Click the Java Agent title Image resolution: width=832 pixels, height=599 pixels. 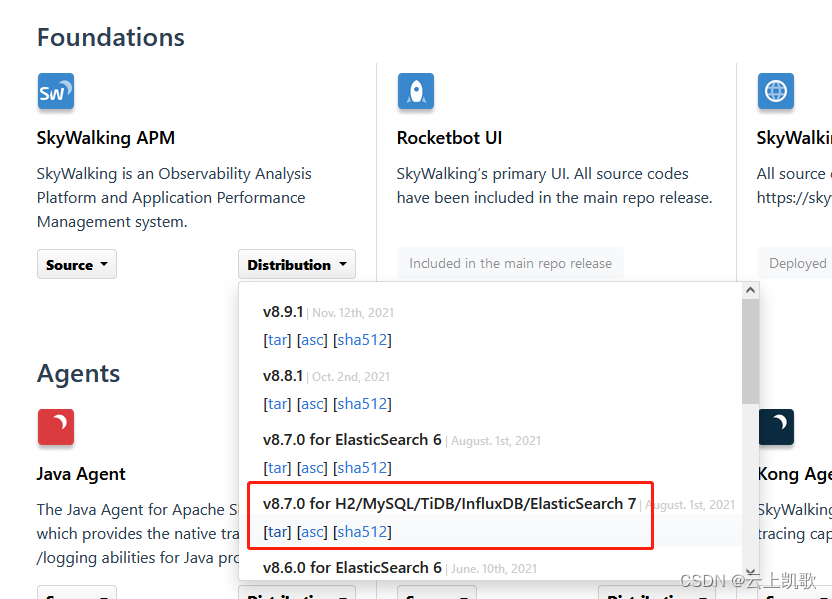tap(81, 474)
